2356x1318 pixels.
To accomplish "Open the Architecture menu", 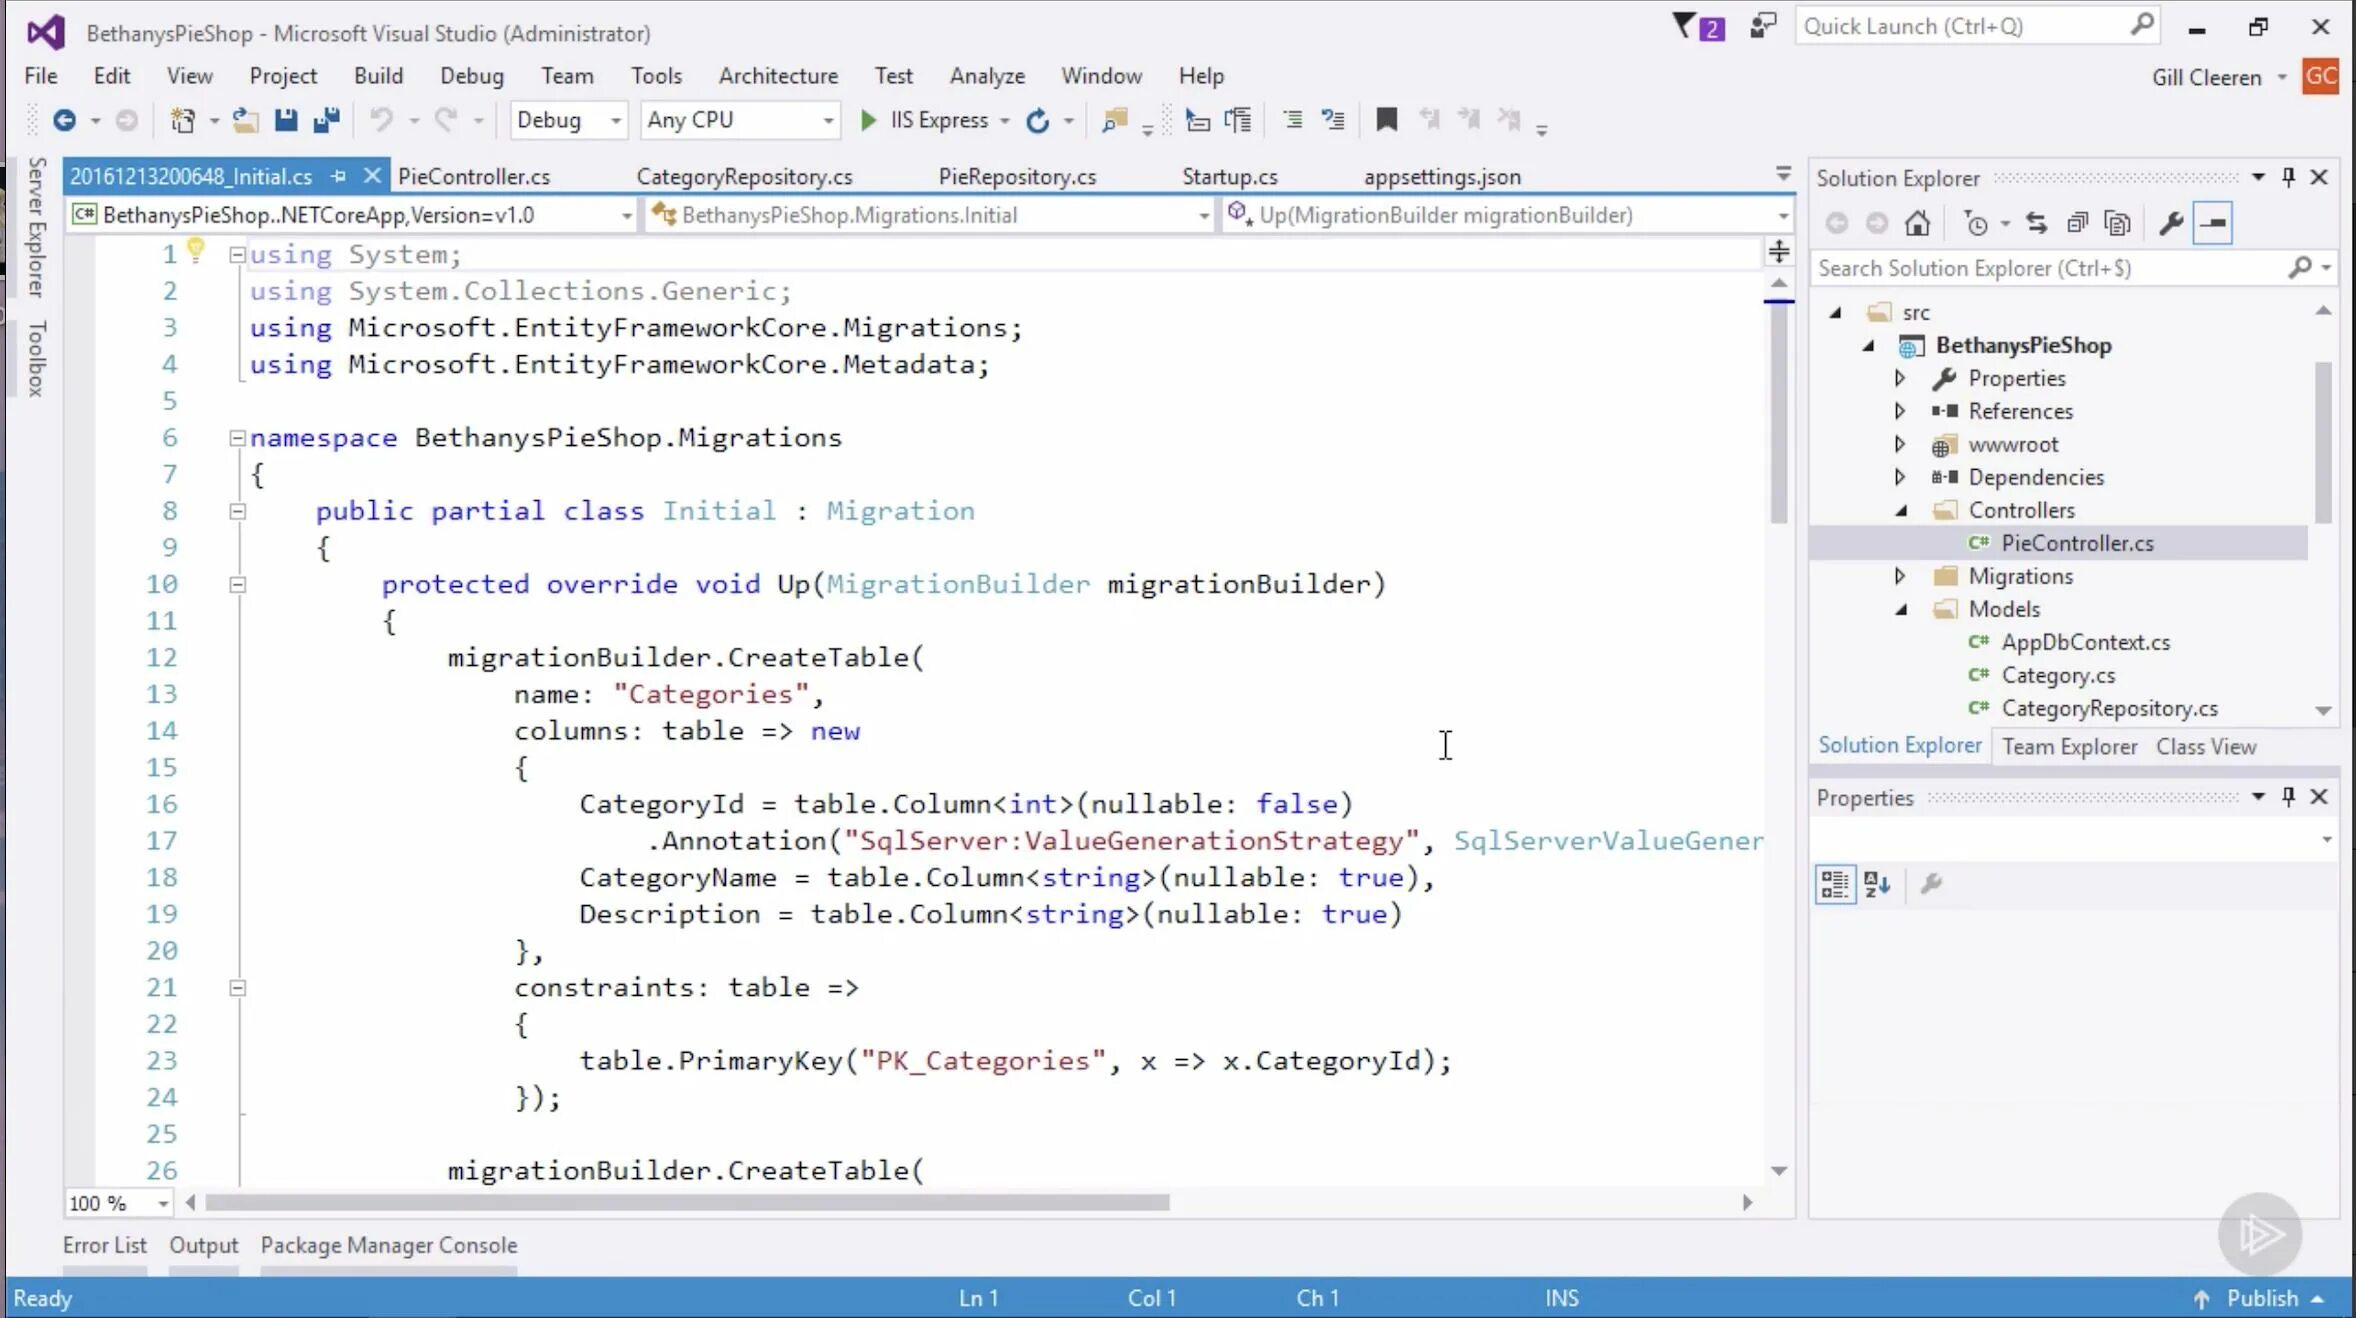I will pos(778,76).
